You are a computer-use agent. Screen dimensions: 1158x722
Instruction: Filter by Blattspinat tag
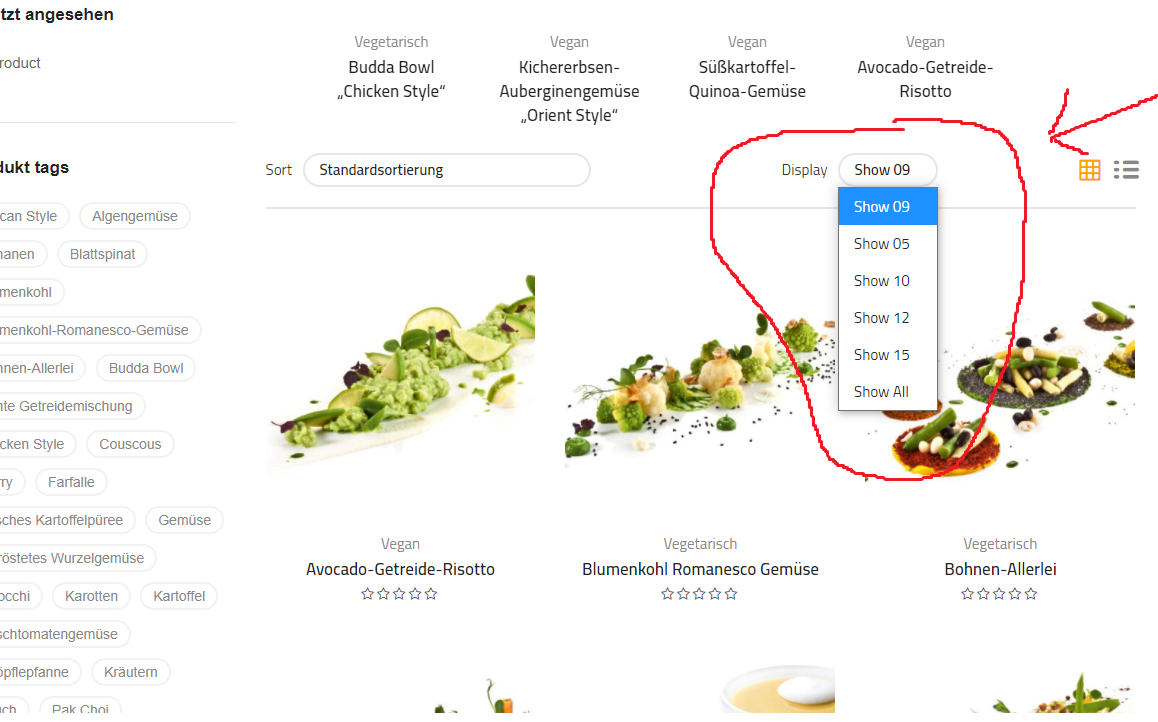(x=103, y=254)
